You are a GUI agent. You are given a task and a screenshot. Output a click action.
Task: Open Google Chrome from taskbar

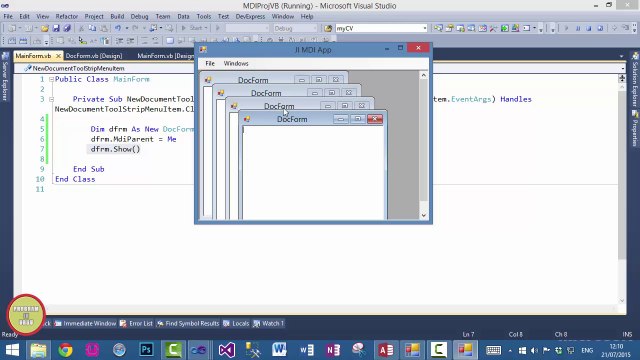click(x=65, y=350)
